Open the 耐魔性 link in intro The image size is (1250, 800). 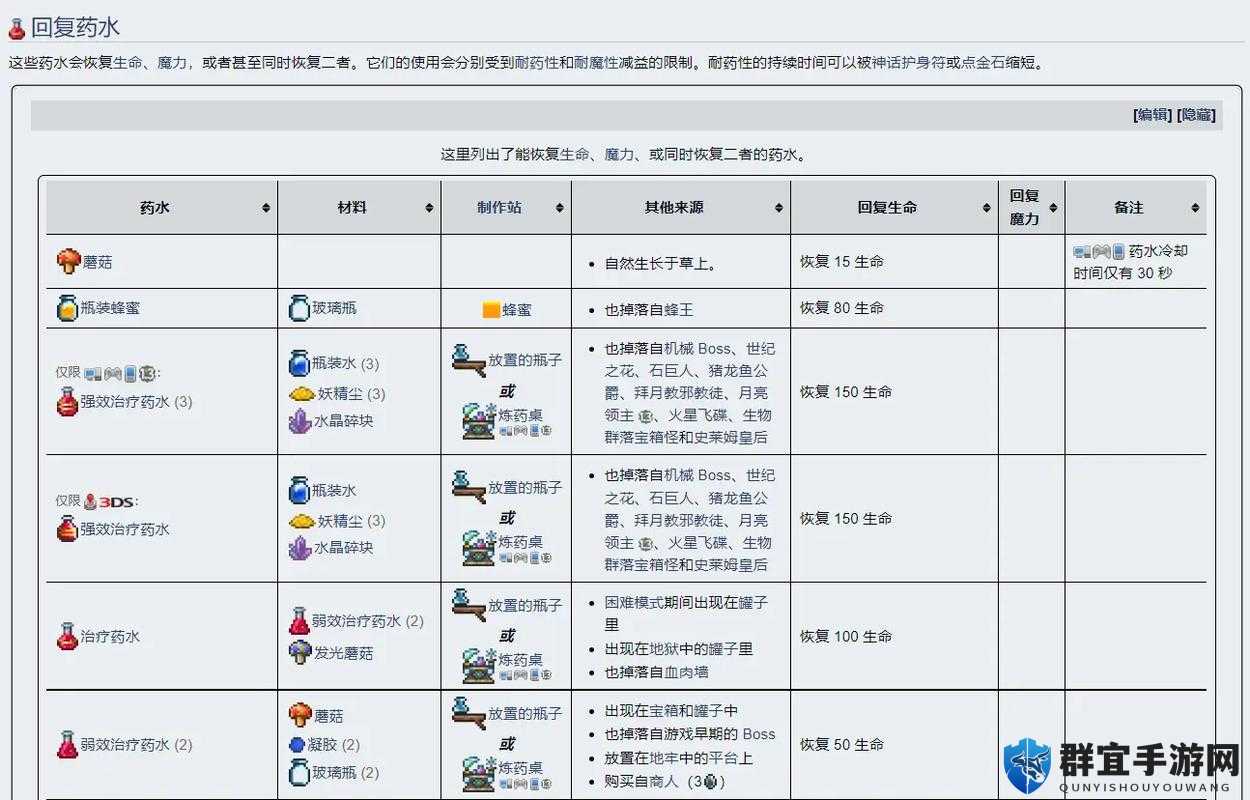[596, 62]
